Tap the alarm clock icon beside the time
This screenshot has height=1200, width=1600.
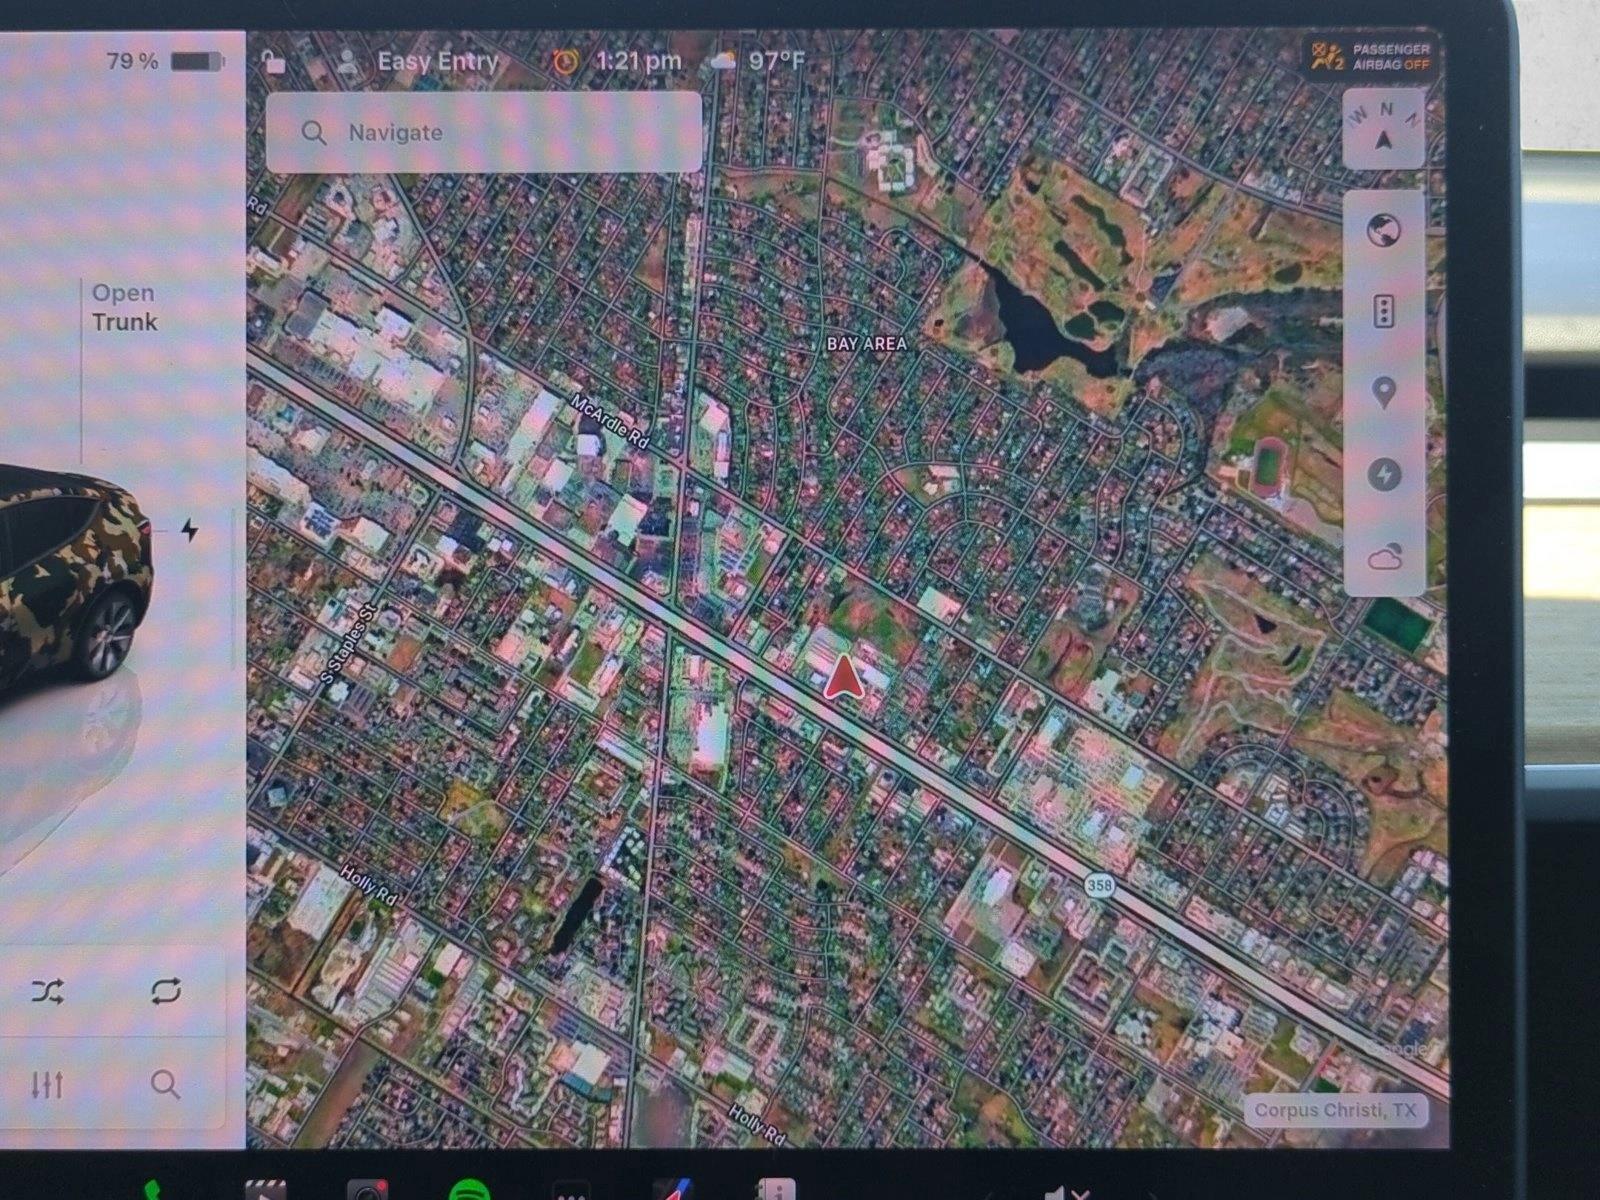click(565, 61)
